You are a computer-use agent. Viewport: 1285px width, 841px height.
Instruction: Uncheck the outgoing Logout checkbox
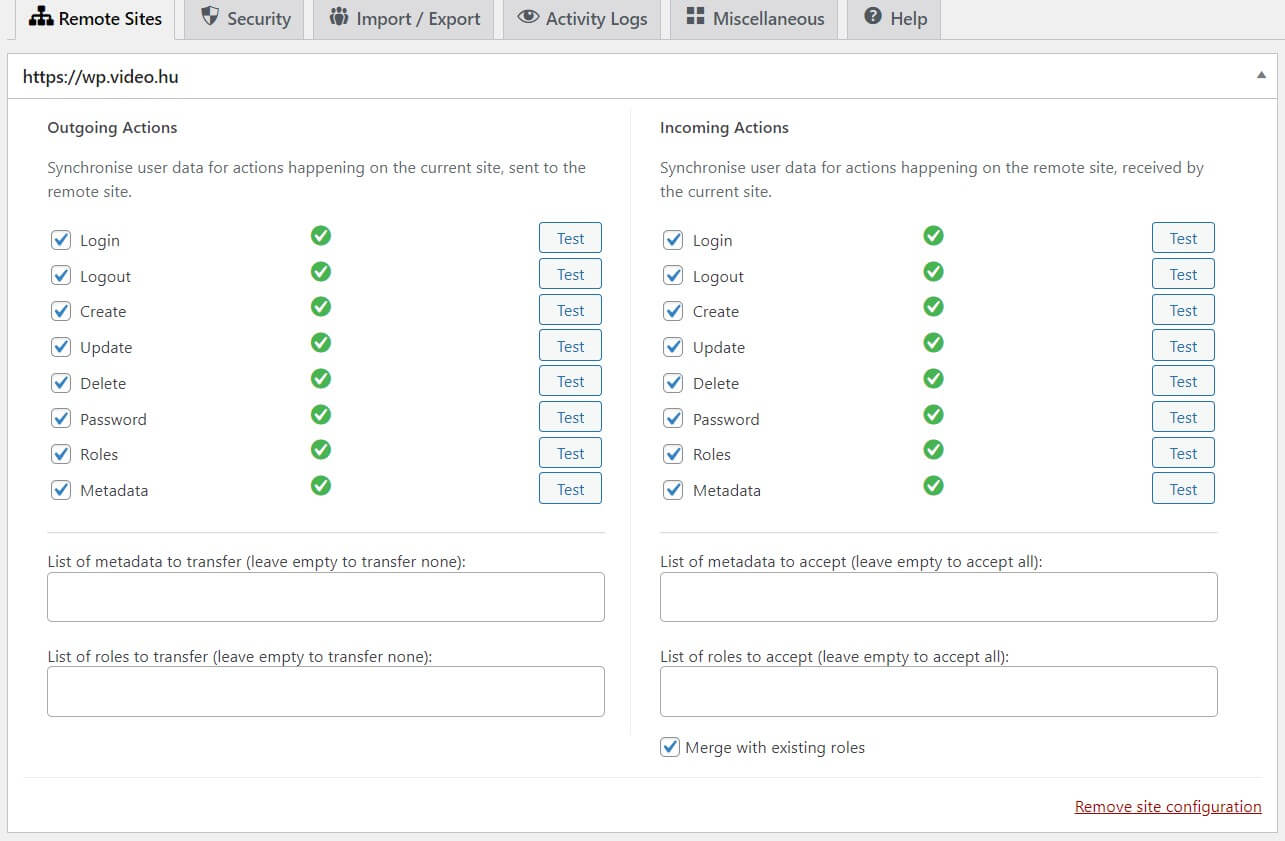pyautogui.click(x=61, y=276)
